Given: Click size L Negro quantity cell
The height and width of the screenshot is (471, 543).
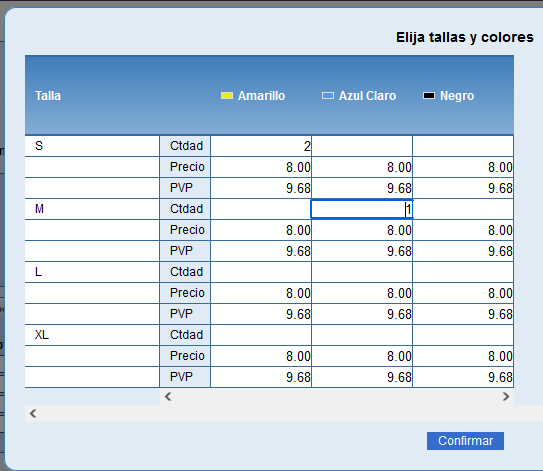Looking at the screenshot, I should pyautogui.click(x=463, y=272).
